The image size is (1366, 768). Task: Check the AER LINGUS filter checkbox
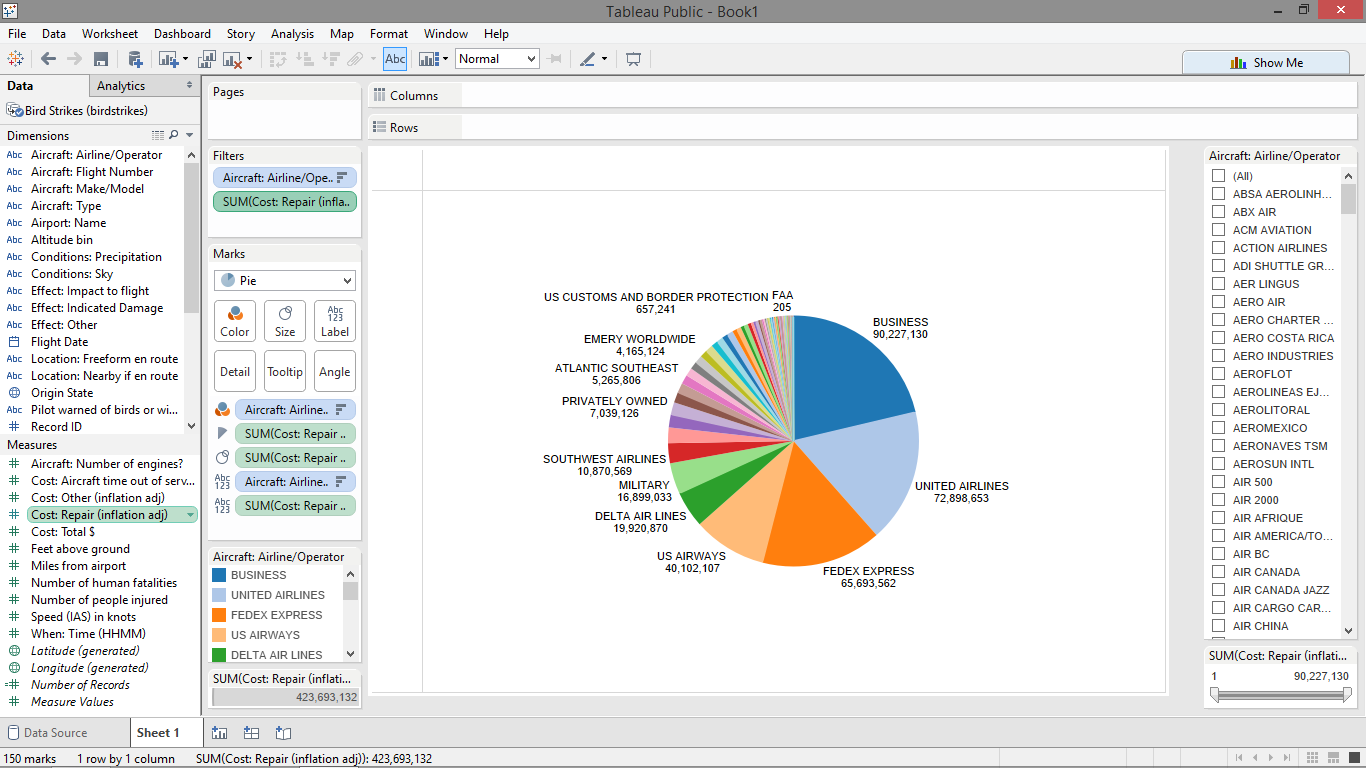[x=1218, y=284]
